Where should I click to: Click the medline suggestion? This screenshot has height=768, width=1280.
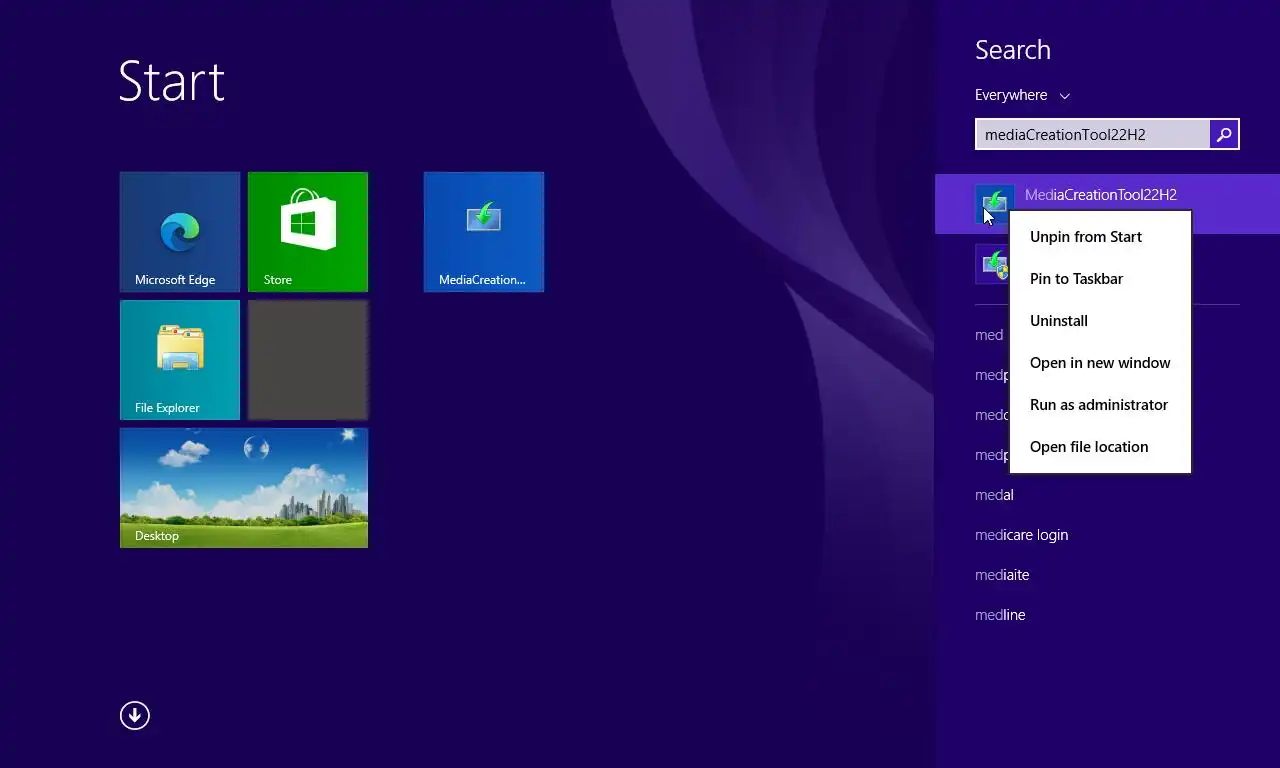coord(1000,615)
